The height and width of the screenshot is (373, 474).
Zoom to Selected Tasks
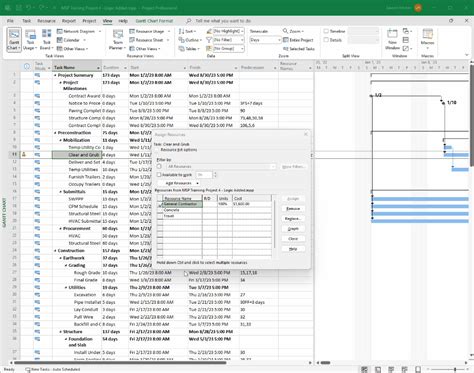298,49
